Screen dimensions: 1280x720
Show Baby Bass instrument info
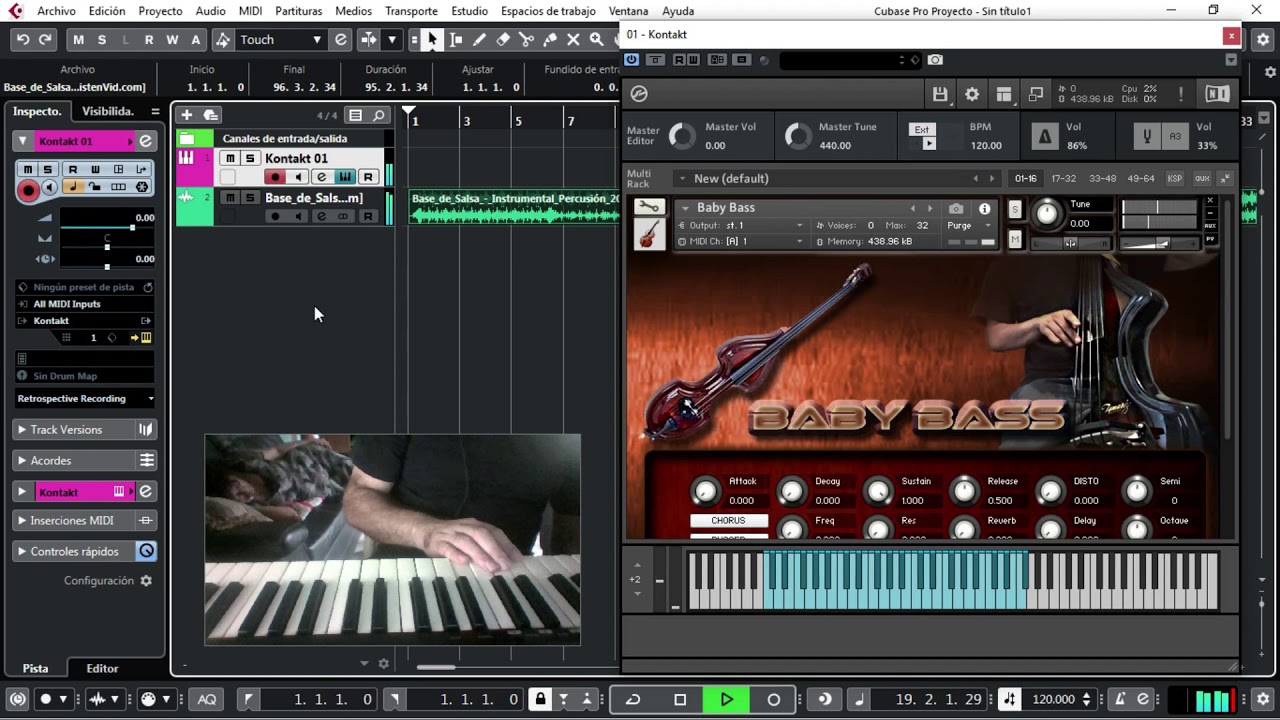point(985,209)
